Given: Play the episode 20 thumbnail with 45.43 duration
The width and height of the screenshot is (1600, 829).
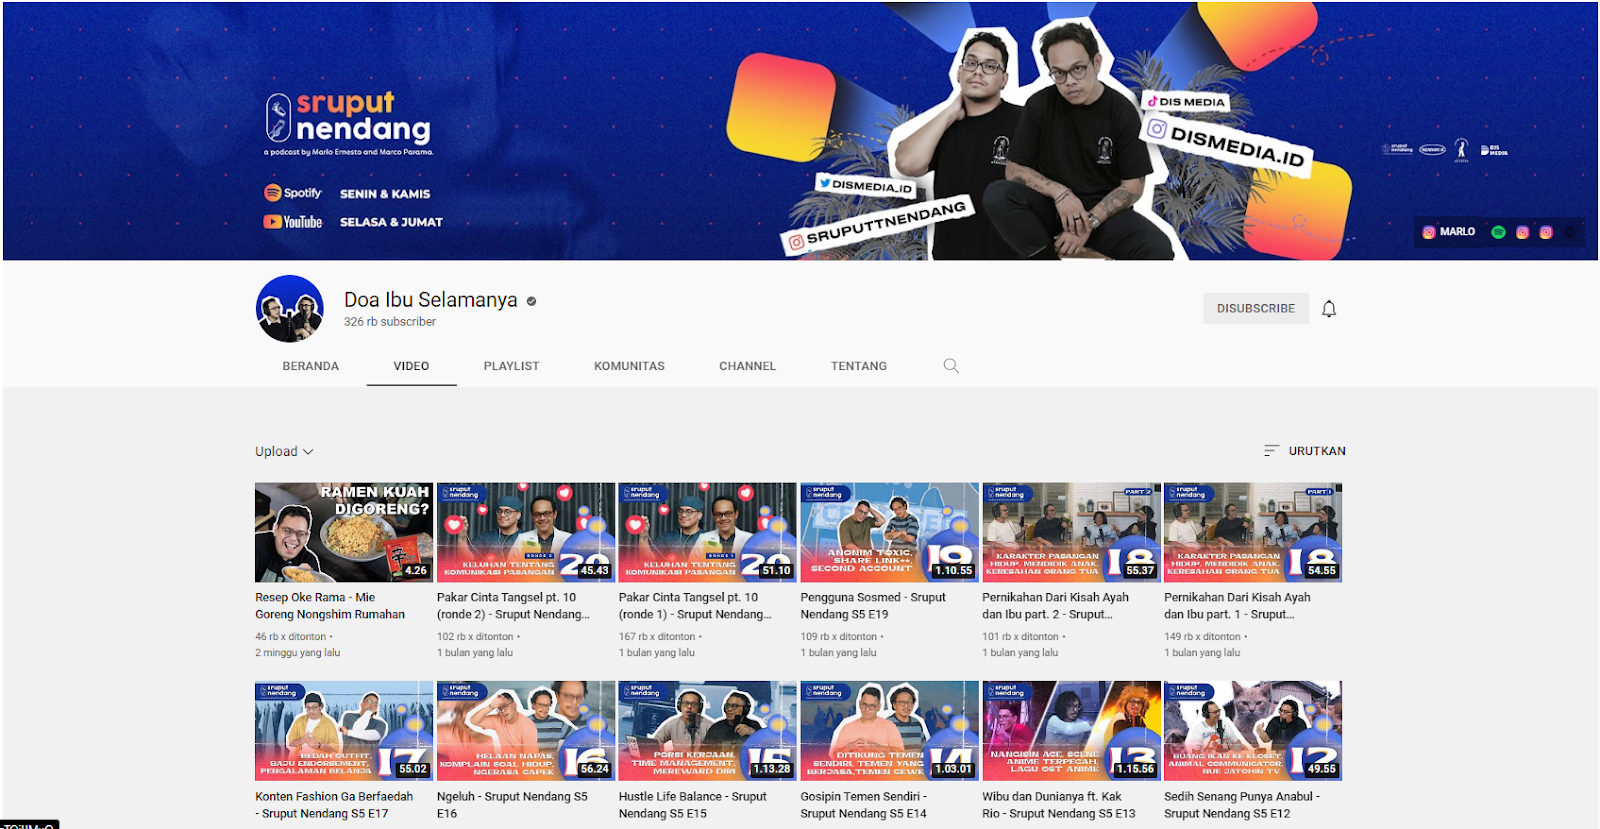Looking at the screenshot, I should [526, 533].
